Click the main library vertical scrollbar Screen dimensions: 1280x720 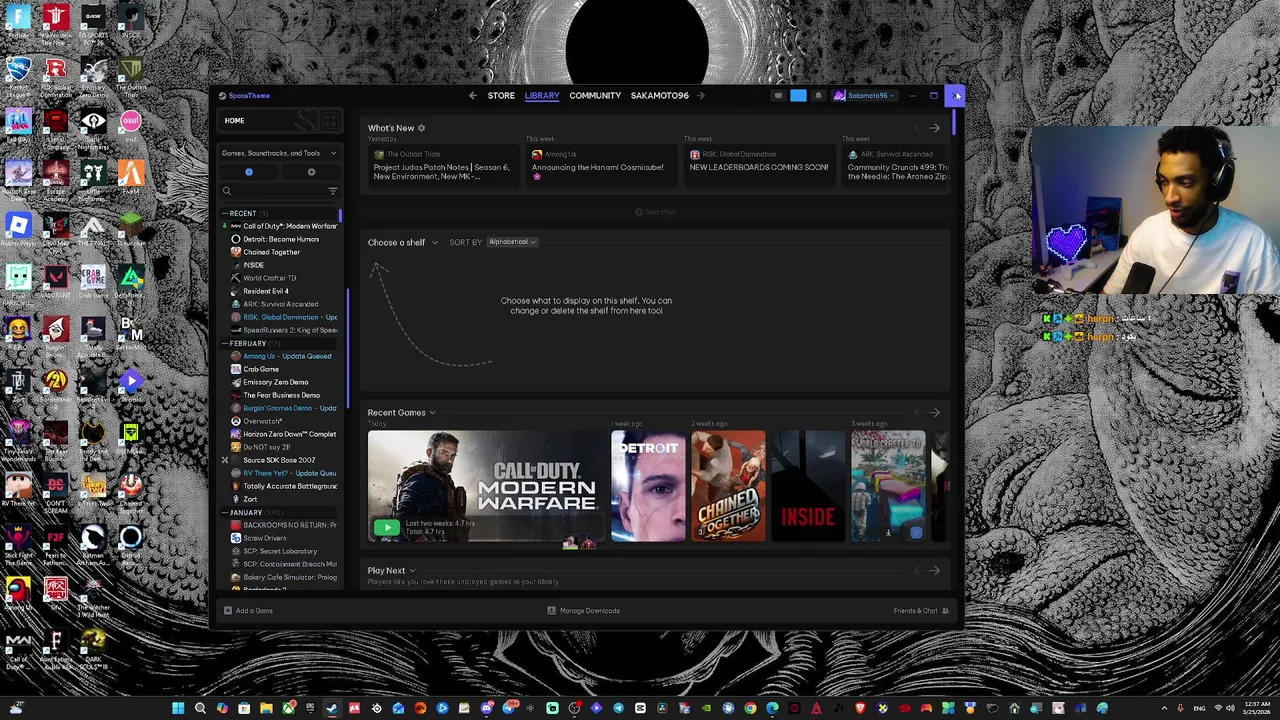(x=954, y=123)
